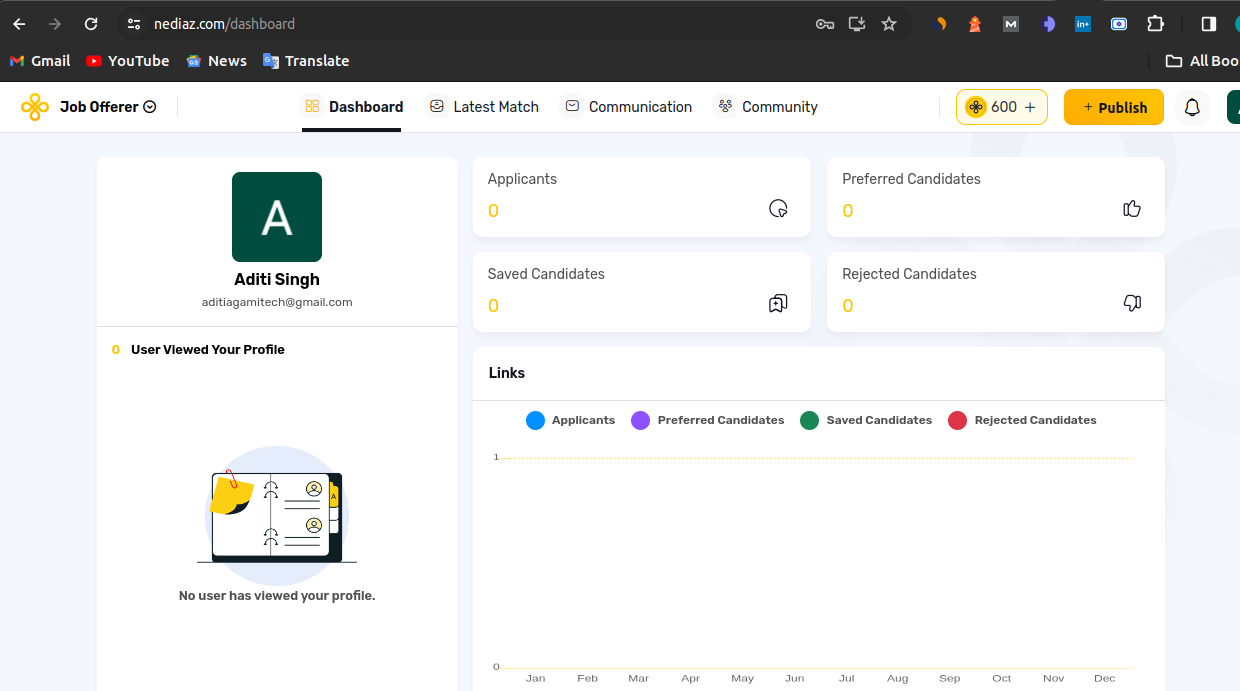Expand the Job Offerer role dropdown
The height and width of the screenshot is (691, 1240).
(x=108, y=107)
